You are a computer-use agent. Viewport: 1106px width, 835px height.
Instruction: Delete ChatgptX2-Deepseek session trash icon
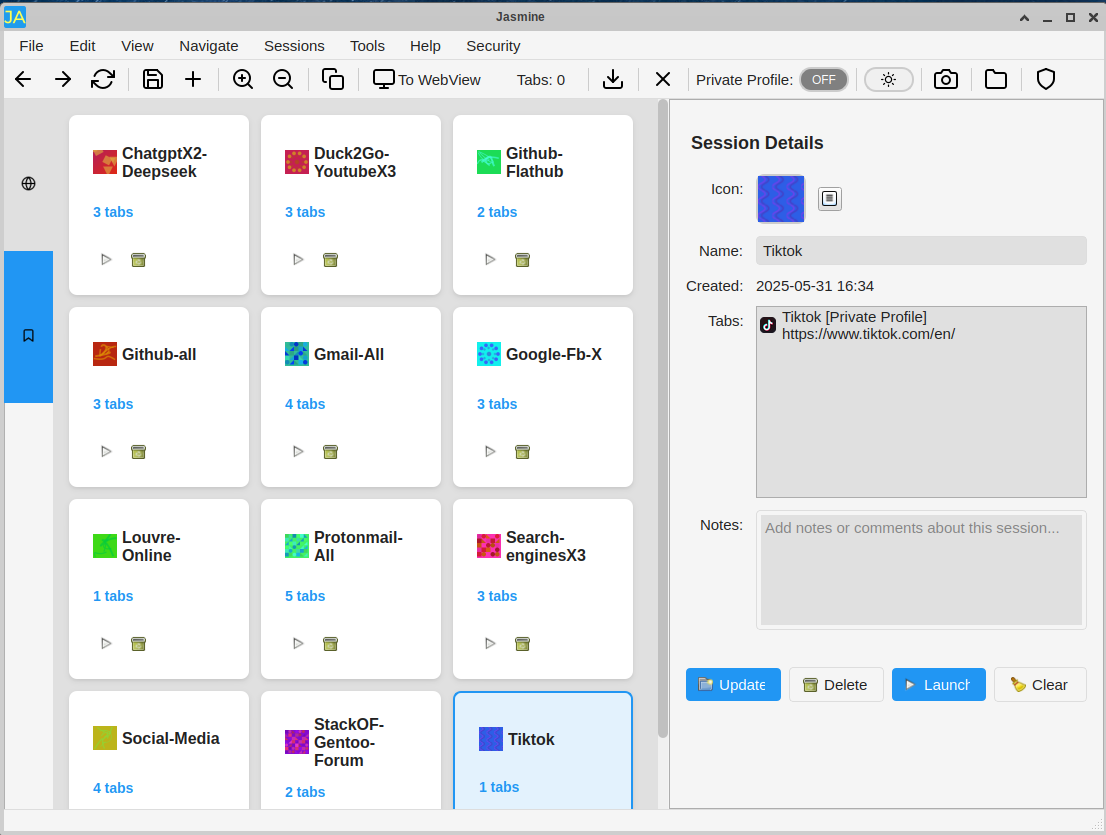138,260
